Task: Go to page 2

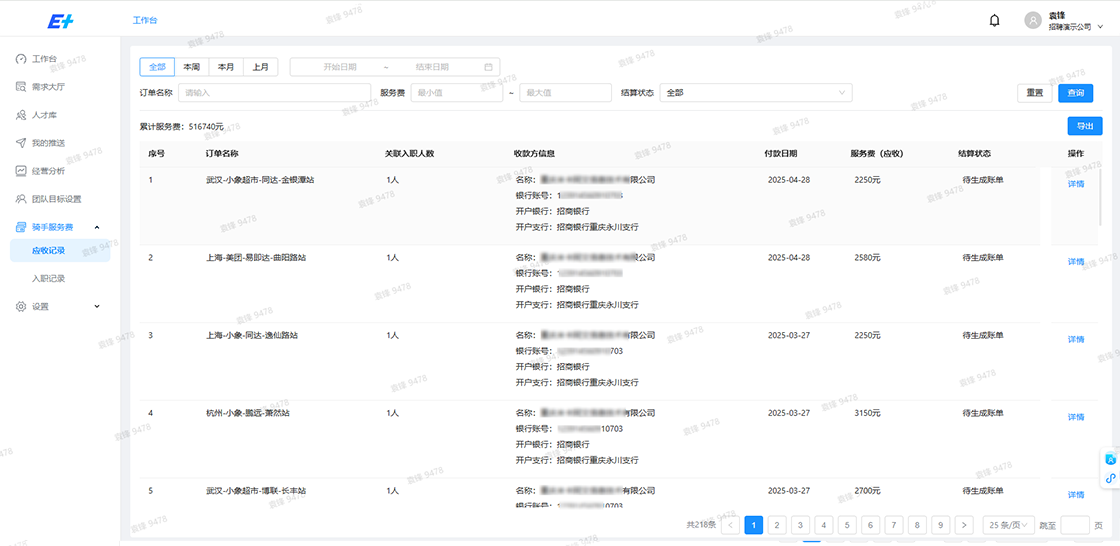Action: click(777, 525)
